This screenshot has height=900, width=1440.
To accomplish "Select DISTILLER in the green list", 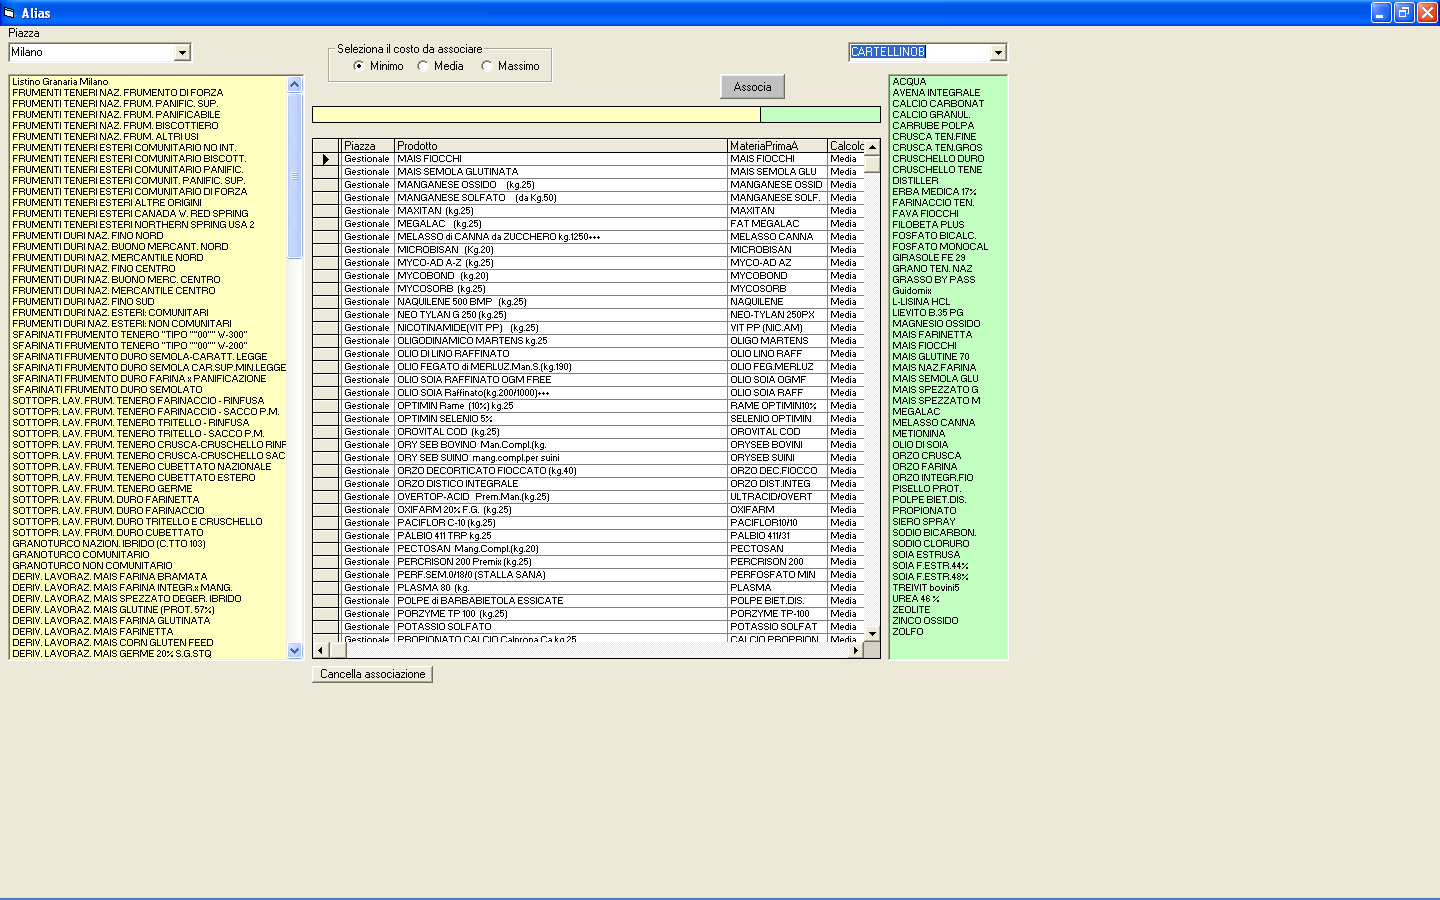I will pos(915,181).
